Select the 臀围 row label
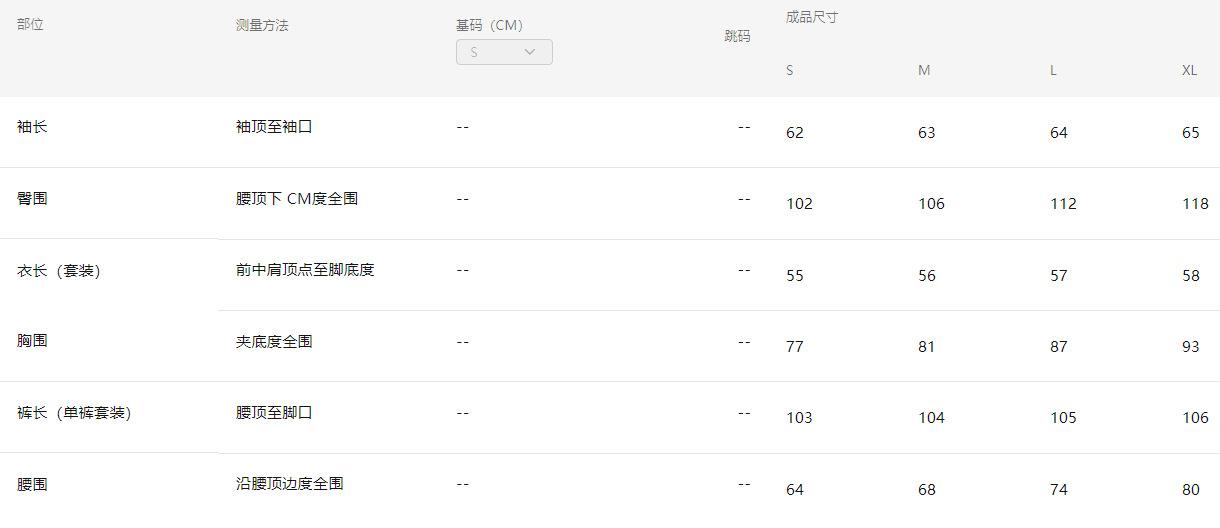1220x528 pixels. (32, 198)
